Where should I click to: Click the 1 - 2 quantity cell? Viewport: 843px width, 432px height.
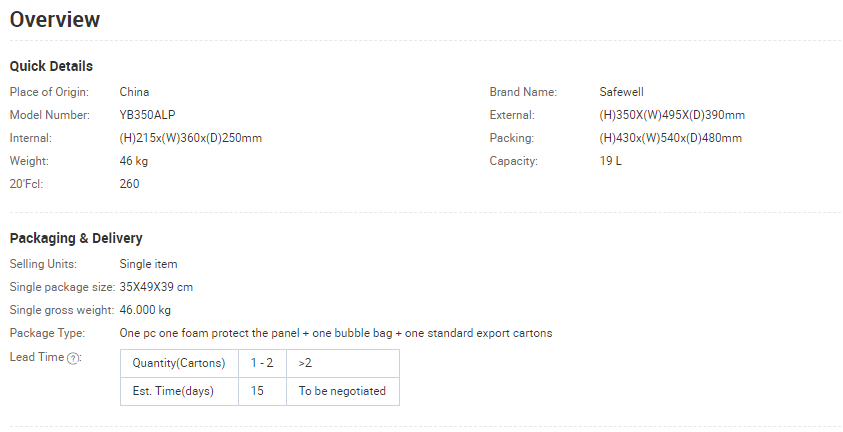click(262, 363)
